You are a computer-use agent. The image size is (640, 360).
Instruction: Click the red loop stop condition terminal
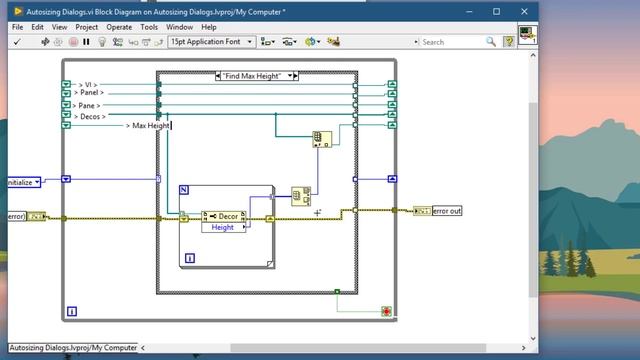click(x=386, y=311)
